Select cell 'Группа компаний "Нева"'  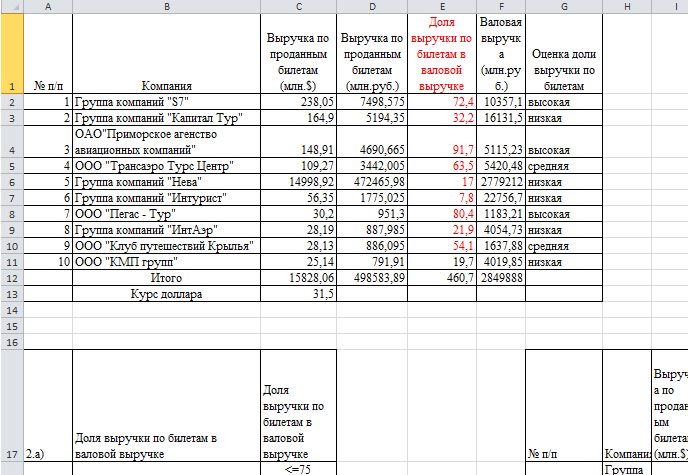click(x=167, y=182)
